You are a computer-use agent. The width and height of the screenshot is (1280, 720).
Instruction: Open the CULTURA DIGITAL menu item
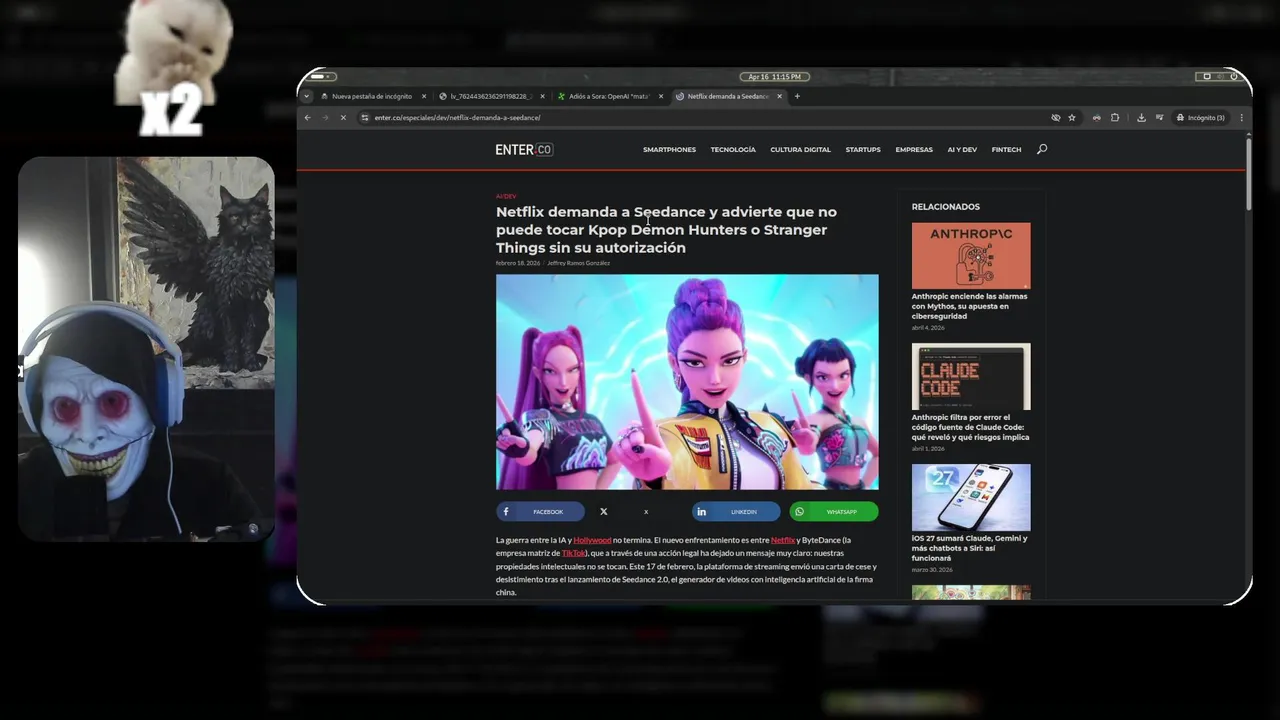pos(800,150)
